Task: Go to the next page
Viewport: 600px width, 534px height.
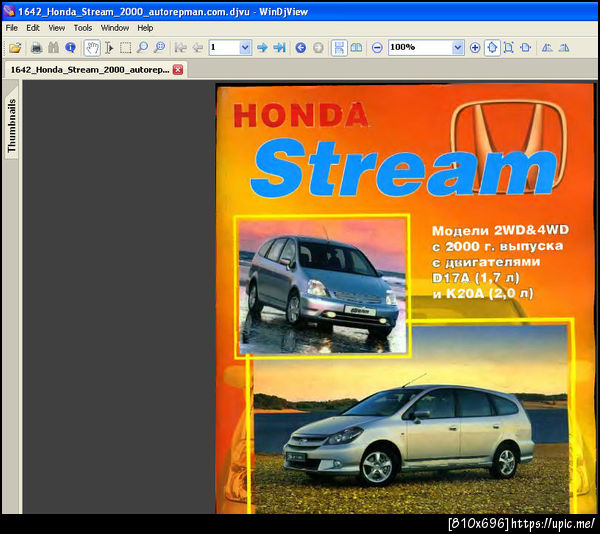Action: [262, 48]
